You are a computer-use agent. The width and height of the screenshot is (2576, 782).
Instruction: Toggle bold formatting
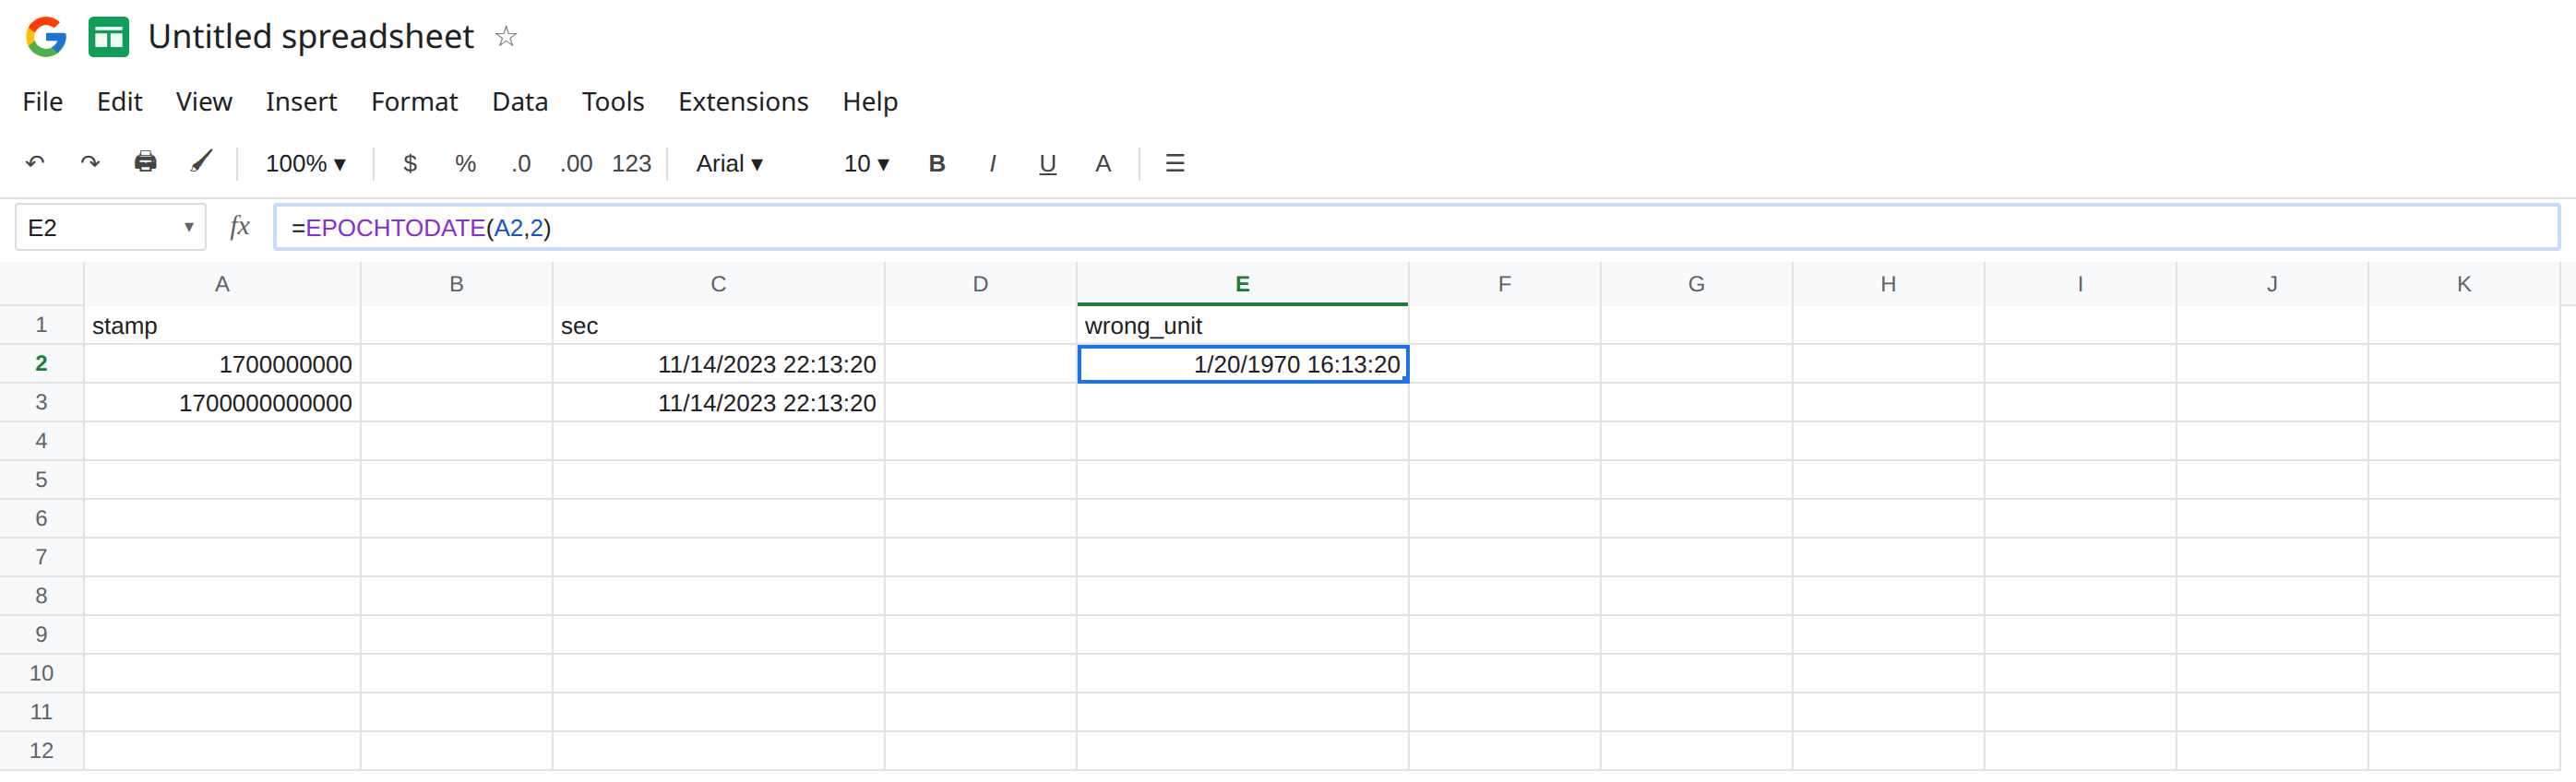[x=937, y=163]
